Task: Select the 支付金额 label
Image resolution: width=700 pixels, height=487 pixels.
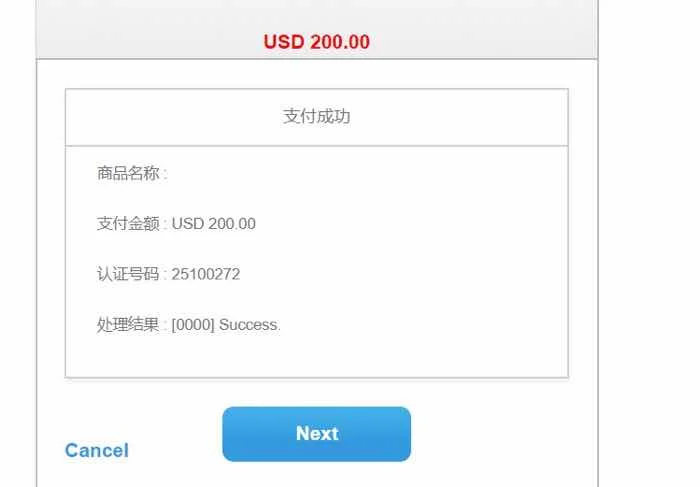Action: [128, 224]
